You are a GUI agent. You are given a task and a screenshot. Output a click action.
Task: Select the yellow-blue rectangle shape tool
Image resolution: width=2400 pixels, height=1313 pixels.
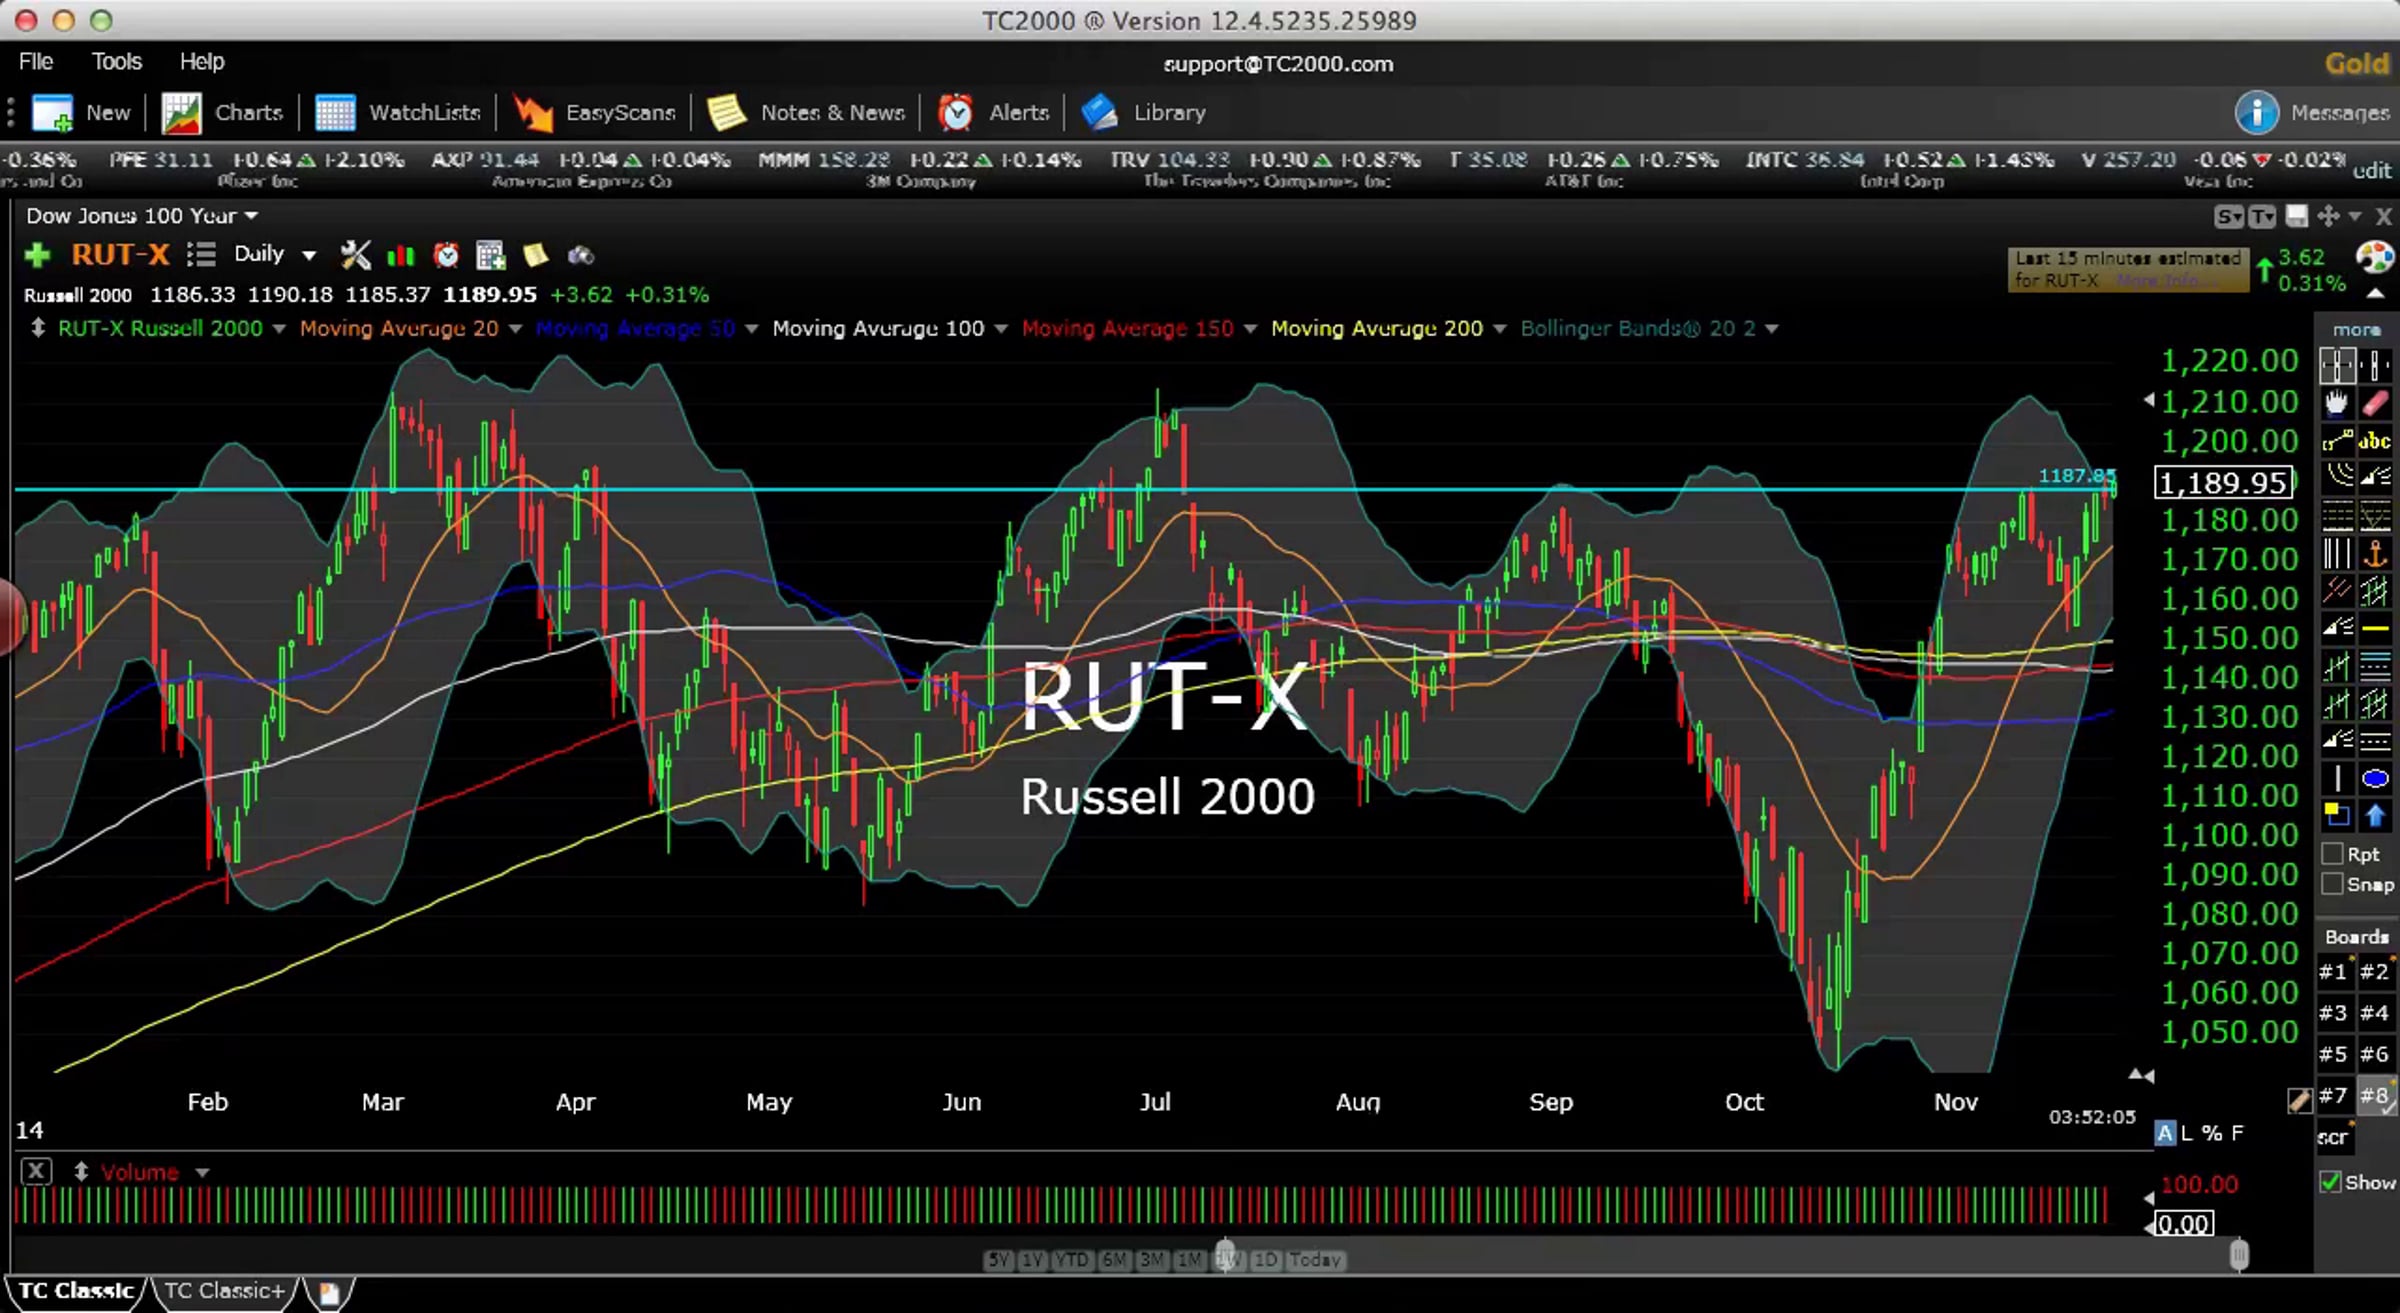point(2337,816)
